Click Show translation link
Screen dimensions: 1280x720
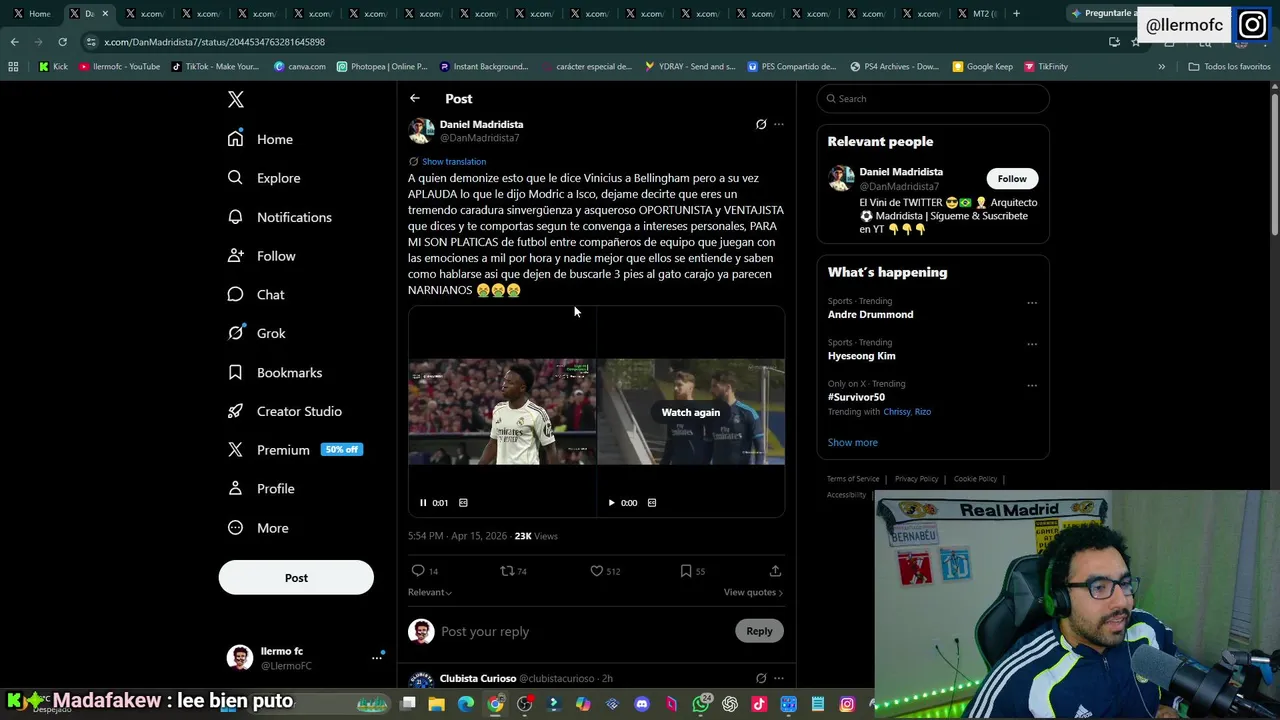pyautogui.click(x=454, y=161)
